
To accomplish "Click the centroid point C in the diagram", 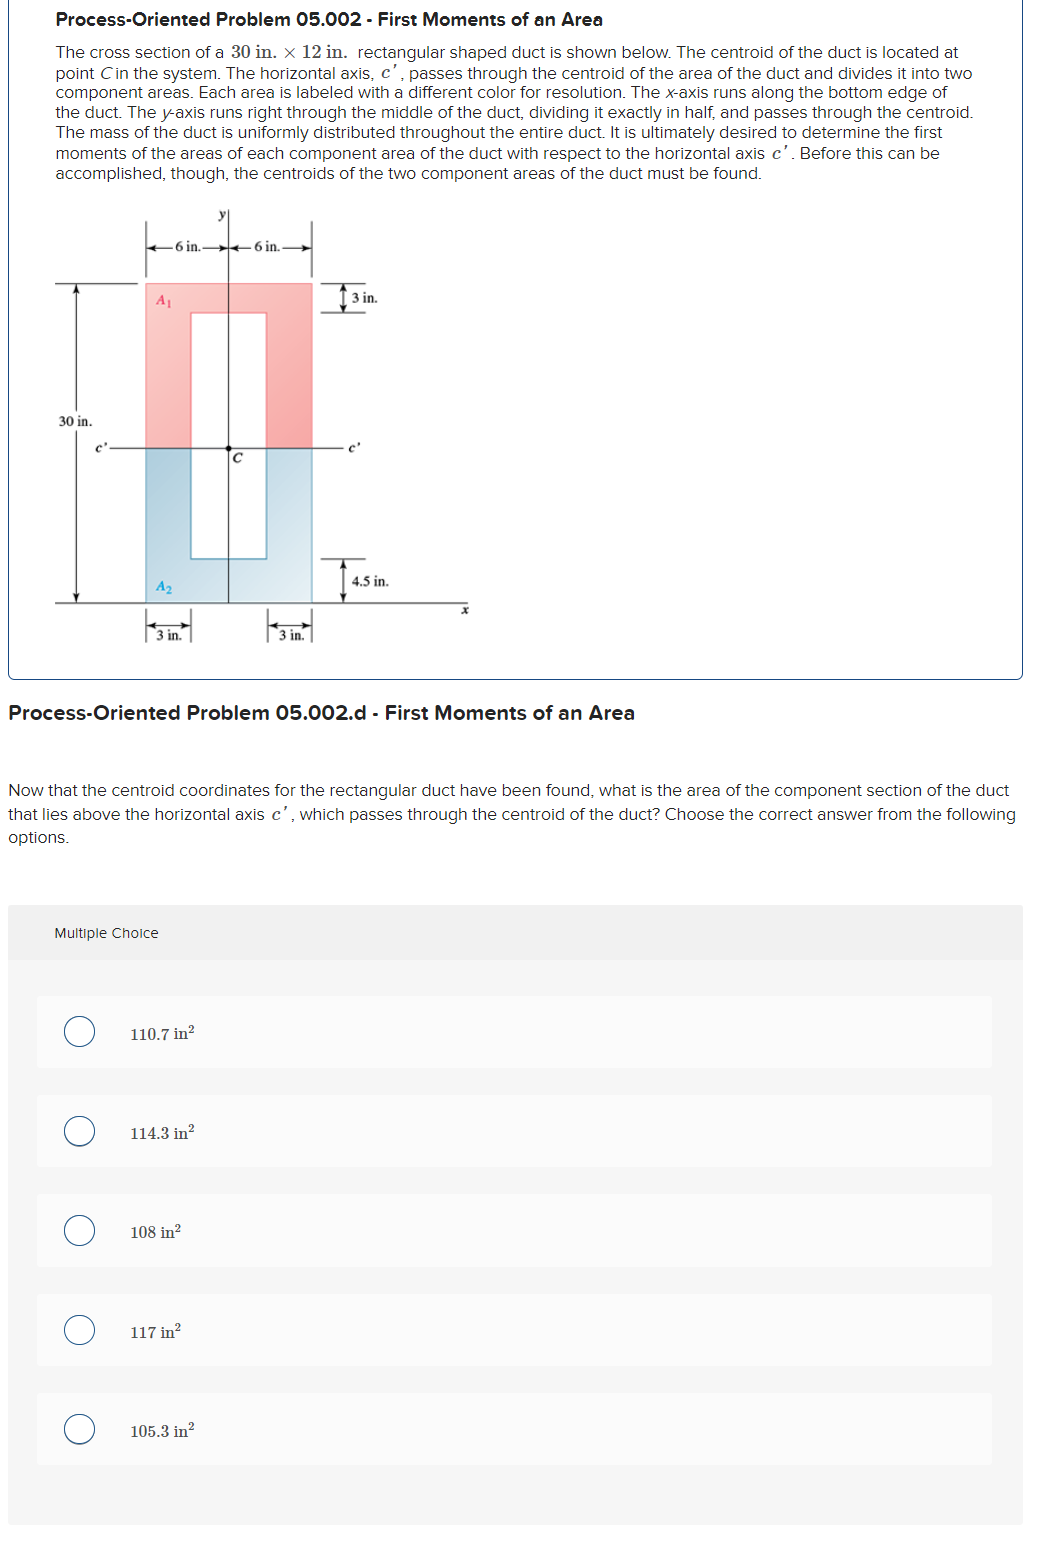I will tap(231, 450).
